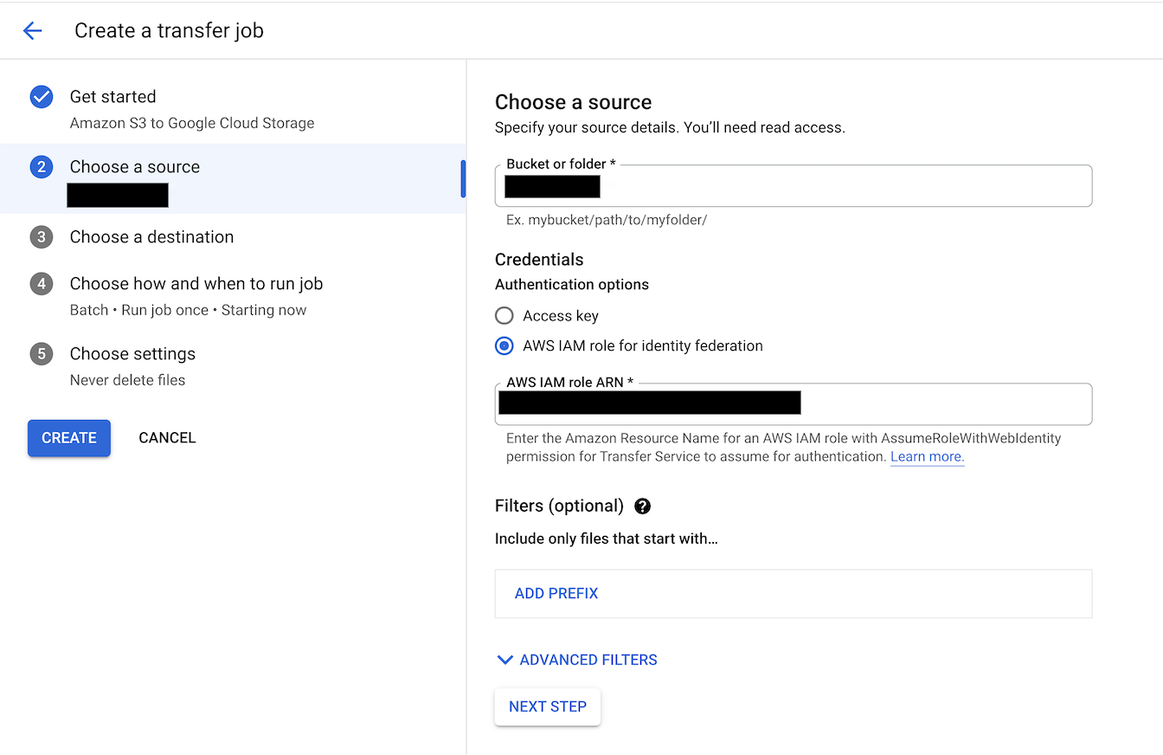This screenshot has height=755, width=1163.
Task: Cancel the transfer job creation
Action: click(166, 437)
